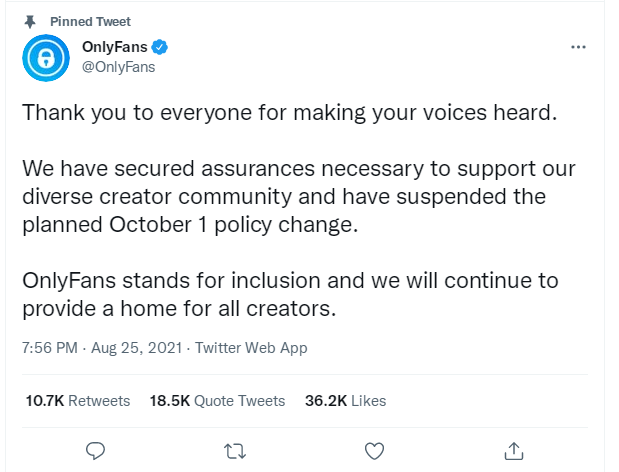619x472 pixels.
Task: View the 18.5K Quote Tweets
Action: 217,400
